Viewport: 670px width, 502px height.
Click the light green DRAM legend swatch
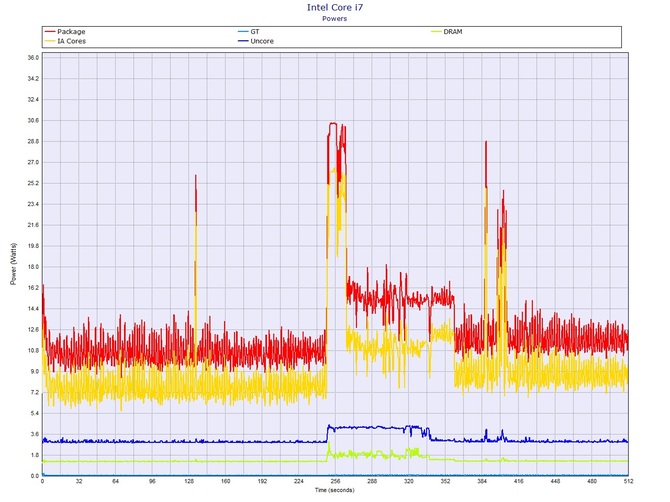436,32
